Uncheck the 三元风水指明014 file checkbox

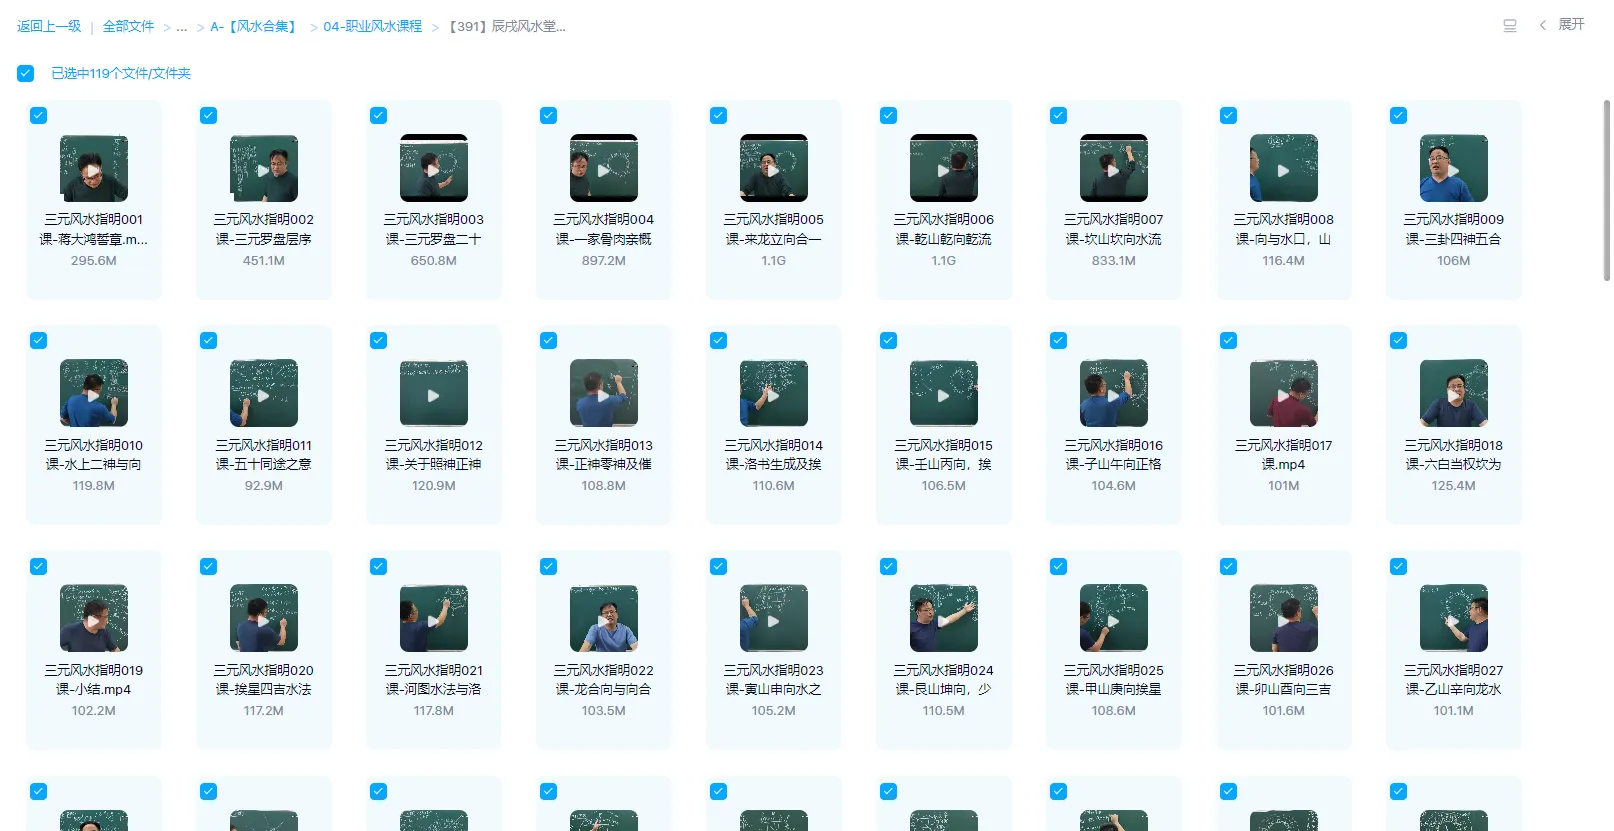(718, 340)
